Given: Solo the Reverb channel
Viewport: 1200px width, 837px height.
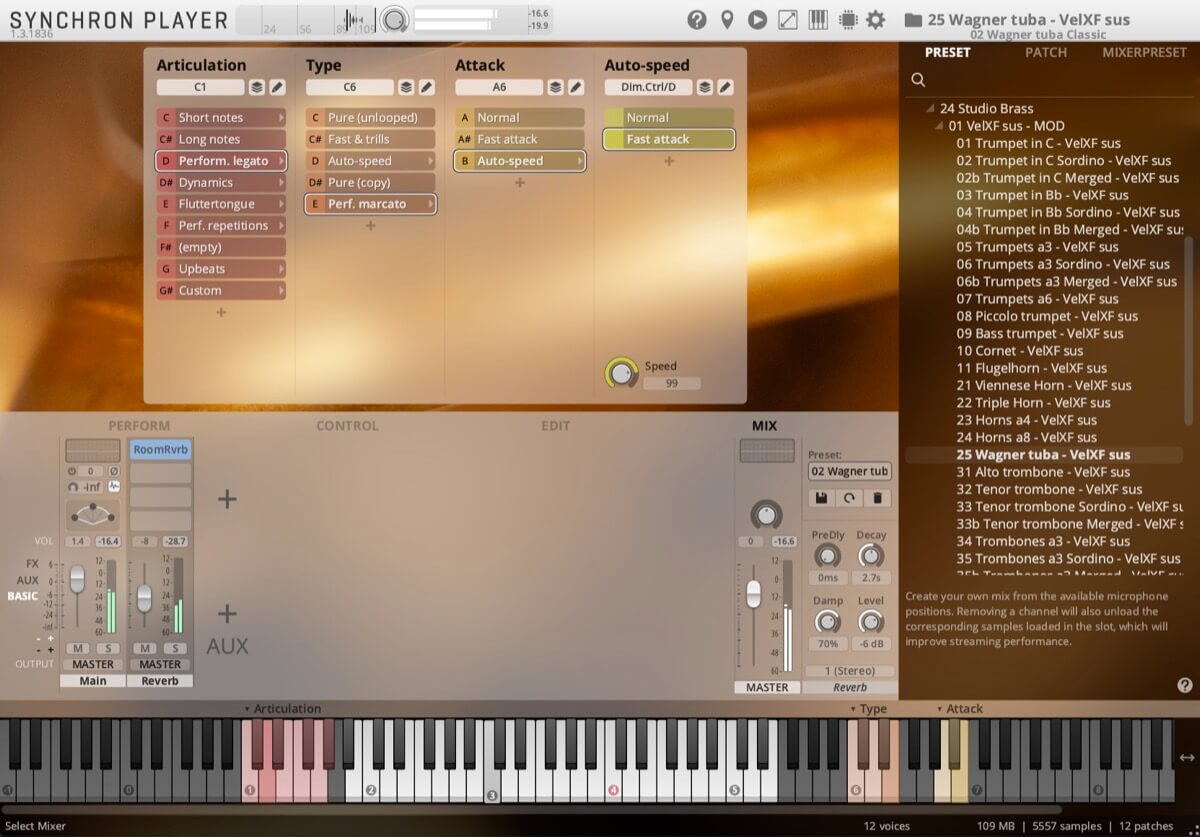Looking at the screenshot, I should coord(175,648).
